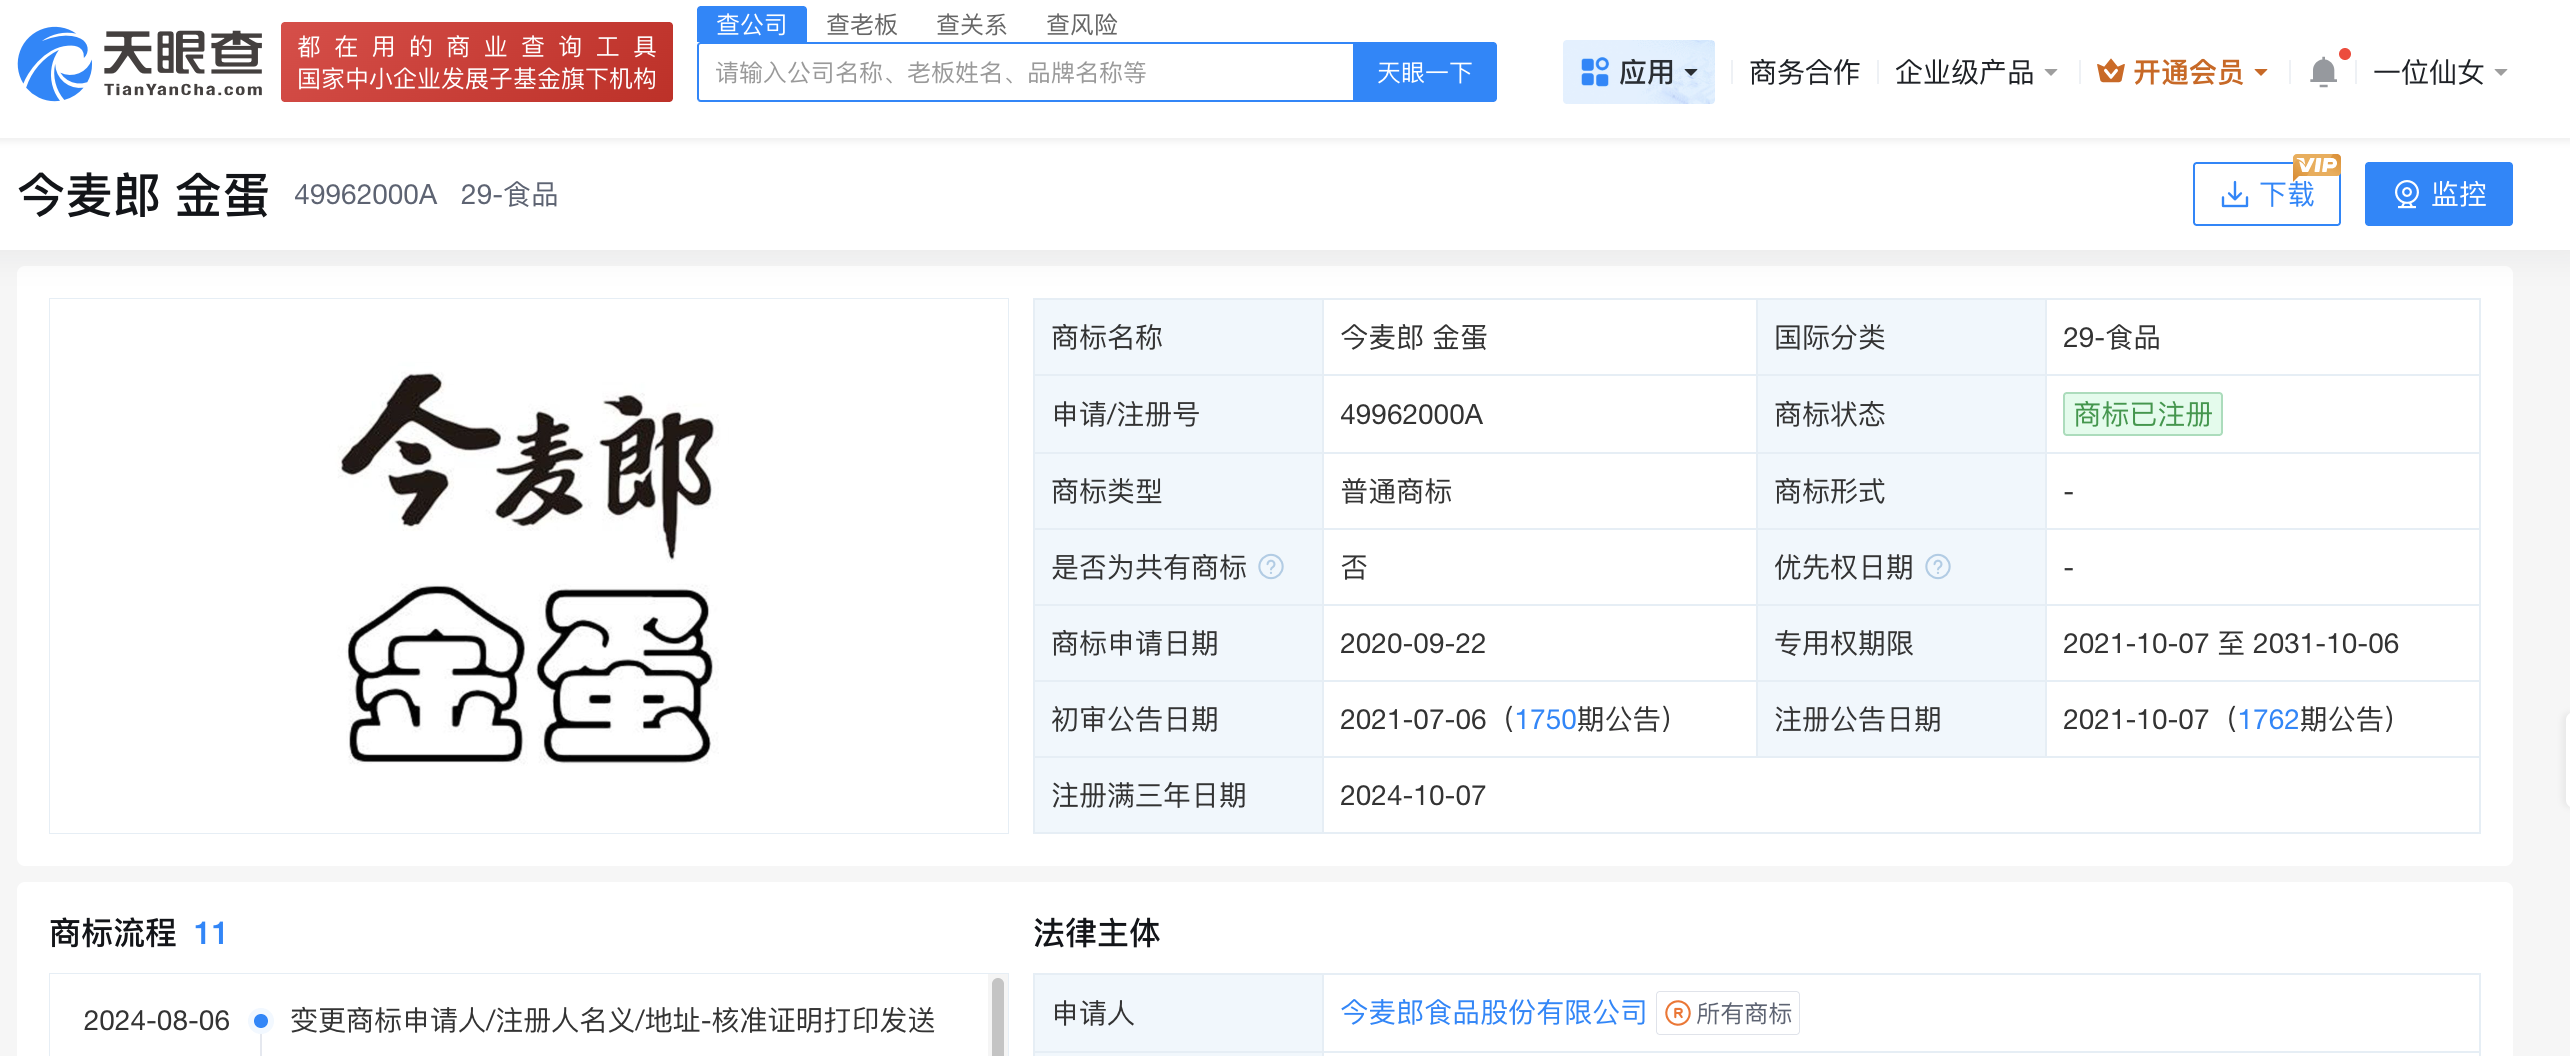2570x1056 pixels.
Task: Click the TianYanCha logo
Action: [x=140, y=63]
